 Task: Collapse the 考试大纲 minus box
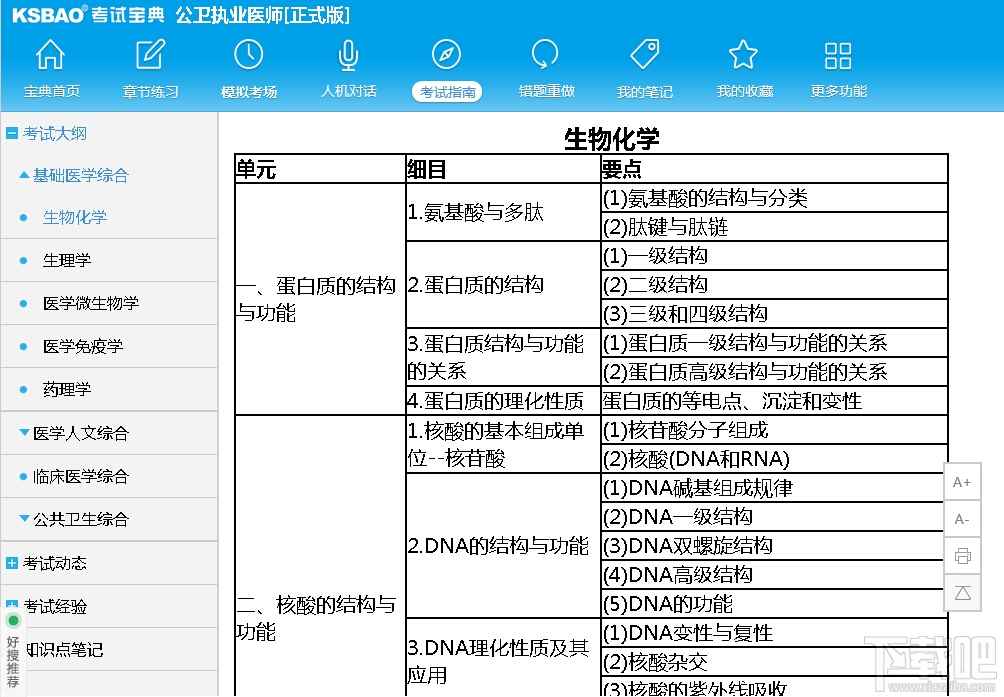(x=12, y=133)
